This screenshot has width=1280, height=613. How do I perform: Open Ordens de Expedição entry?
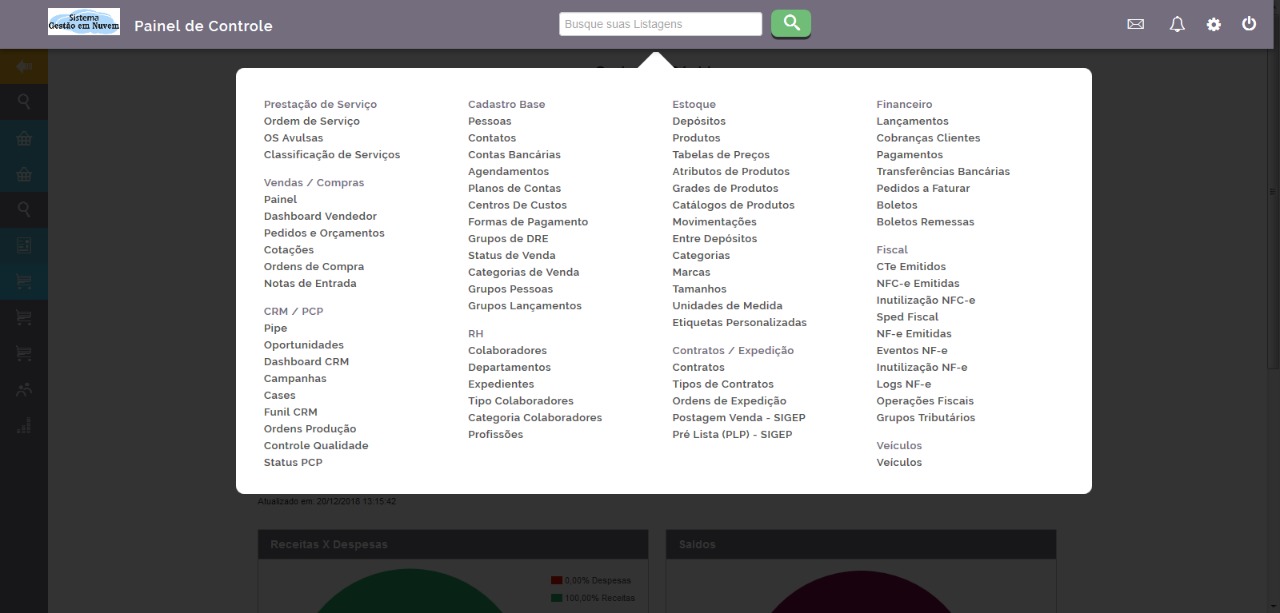(729, 401)
